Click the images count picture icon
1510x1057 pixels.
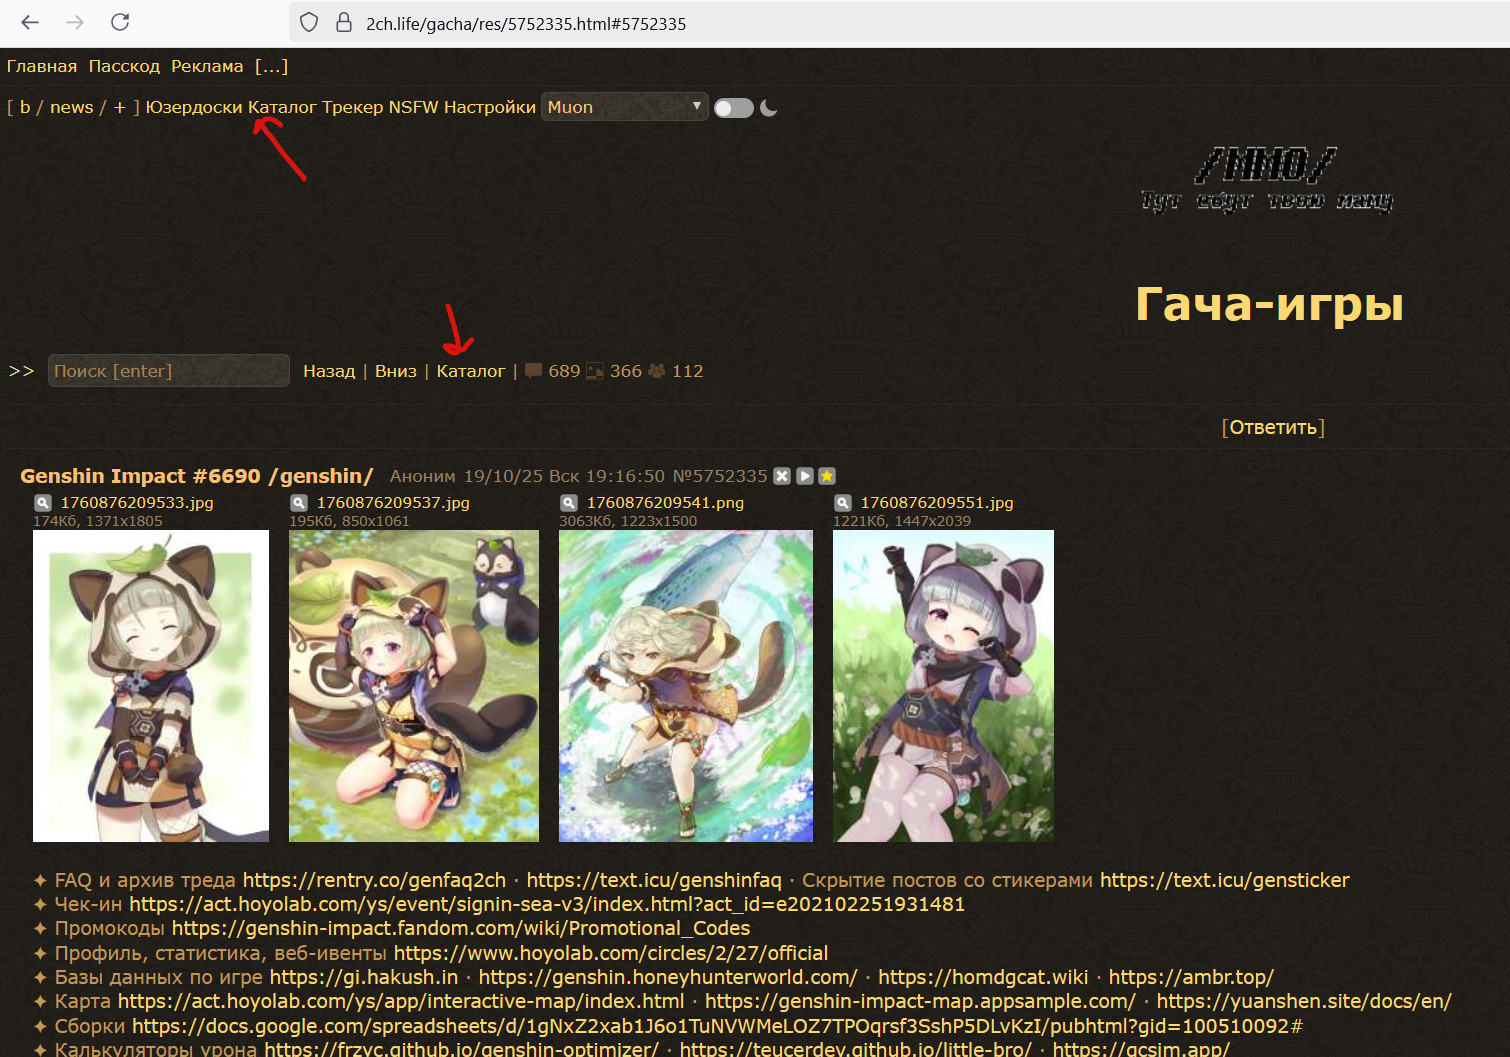(595, 371)
